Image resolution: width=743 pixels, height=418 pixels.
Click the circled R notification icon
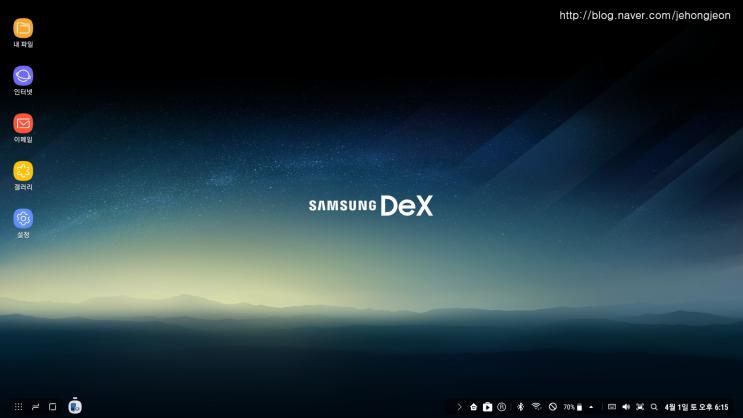point(502,407)
